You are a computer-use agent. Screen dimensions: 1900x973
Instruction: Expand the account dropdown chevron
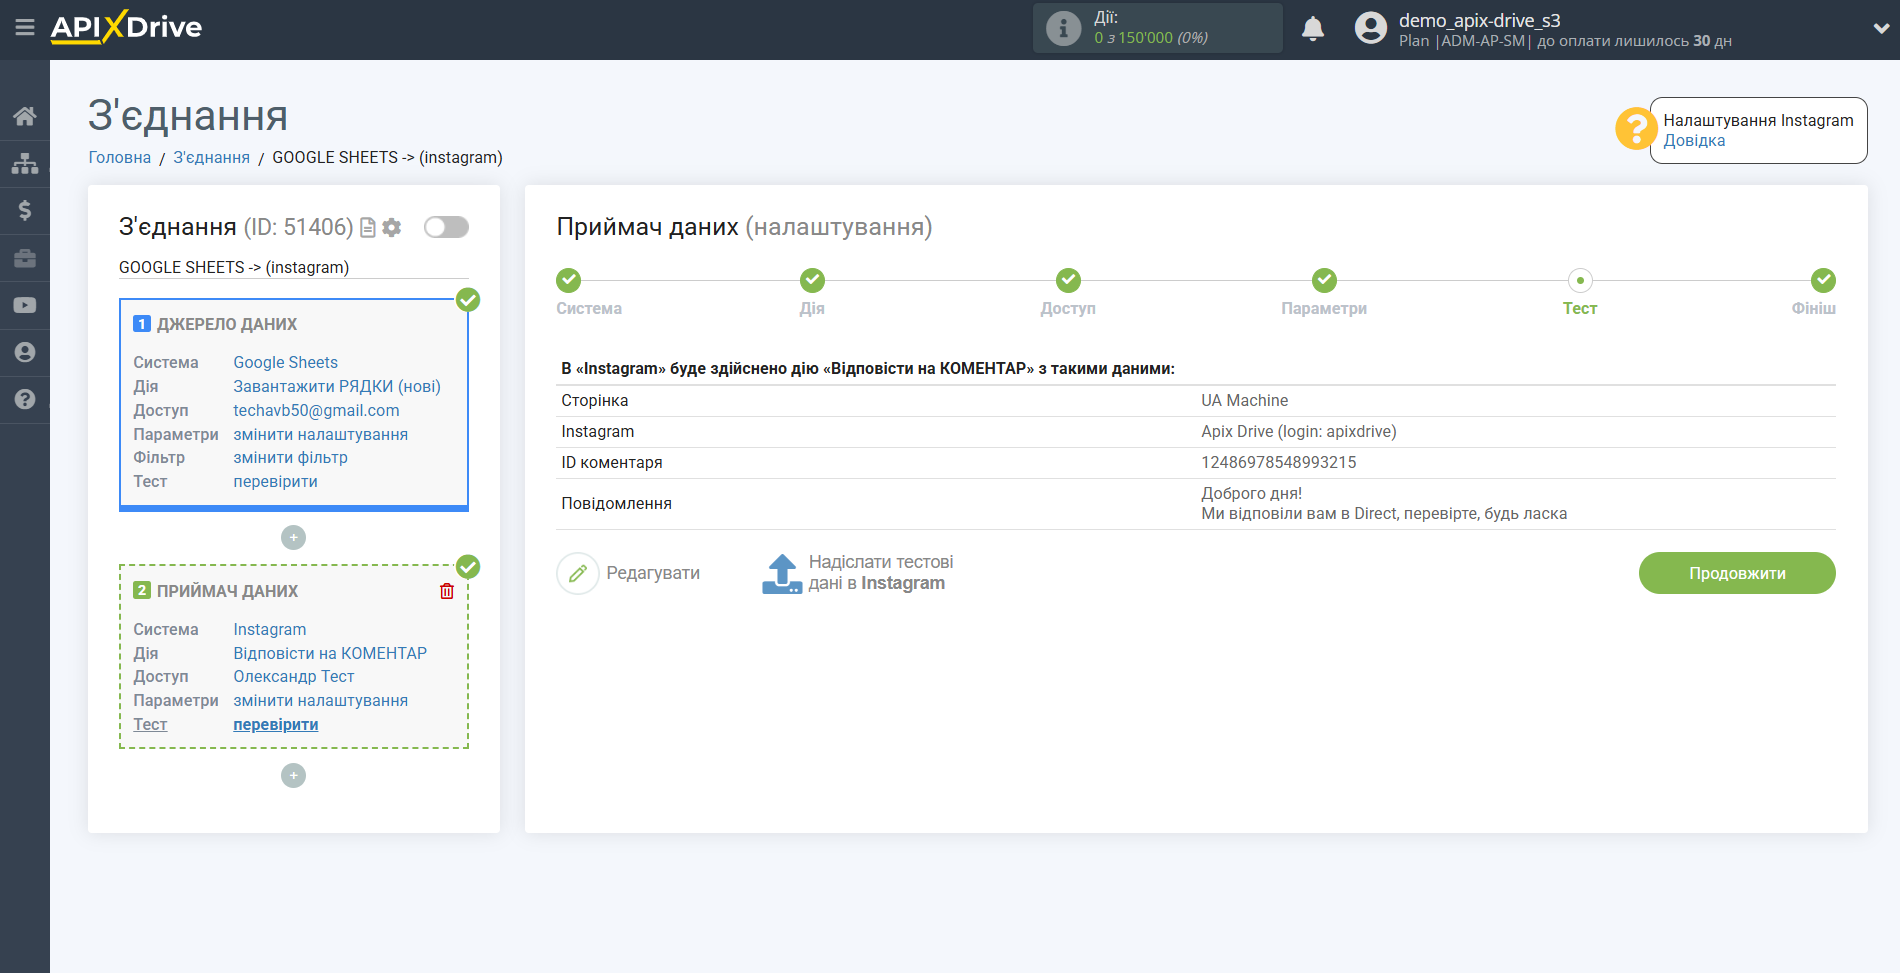[x=1881, y=29]
